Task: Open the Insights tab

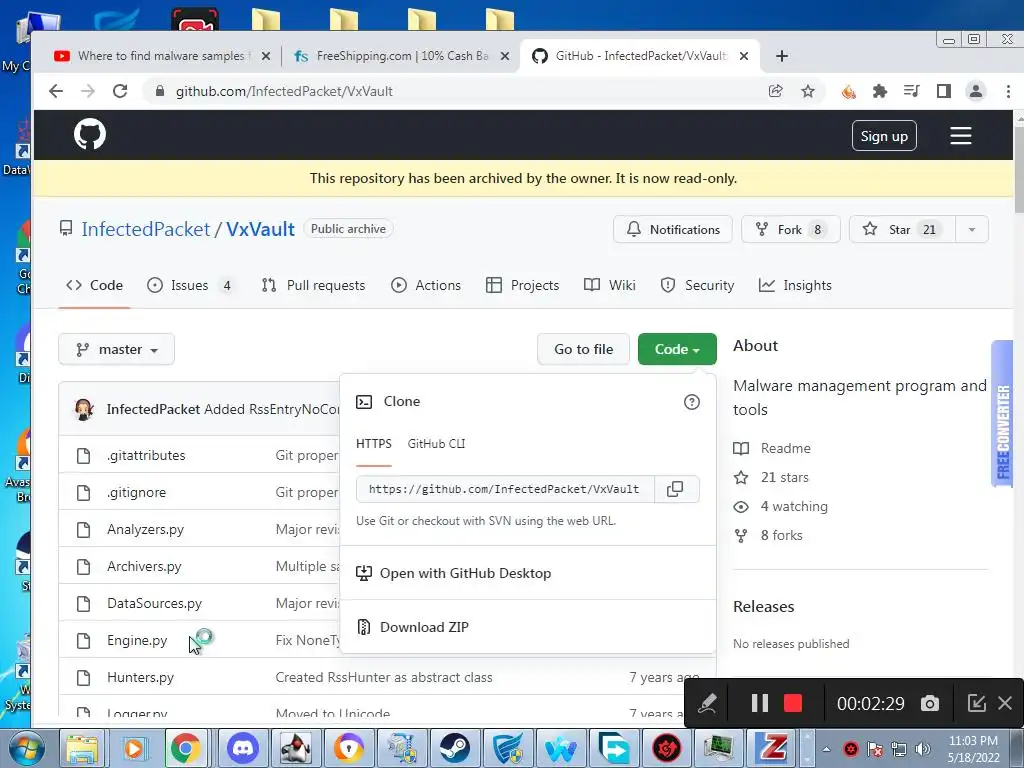Action: (x=795, y=285)
